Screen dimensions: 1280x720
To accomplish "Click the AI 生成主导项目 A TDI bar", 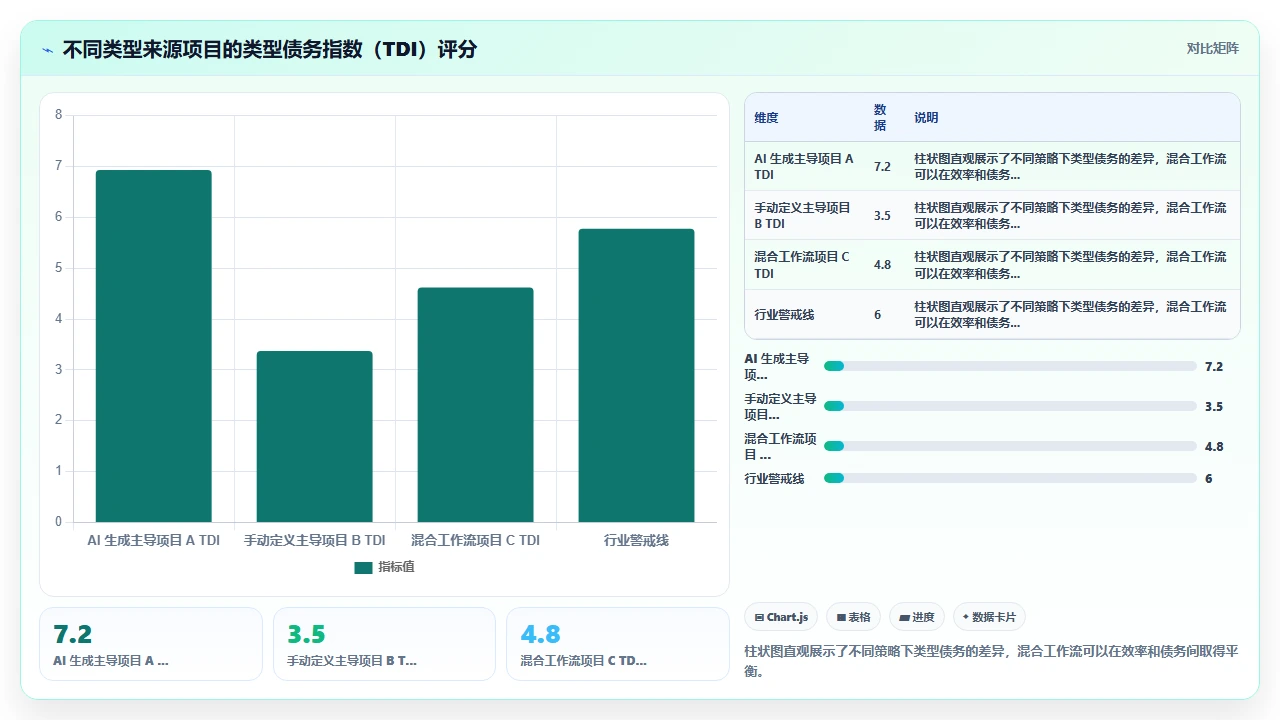I will point(154,346).
